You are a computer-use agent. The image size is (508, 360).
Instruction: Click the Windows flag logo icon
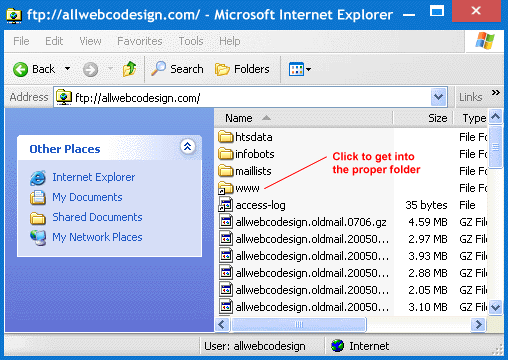click(485, 41)
